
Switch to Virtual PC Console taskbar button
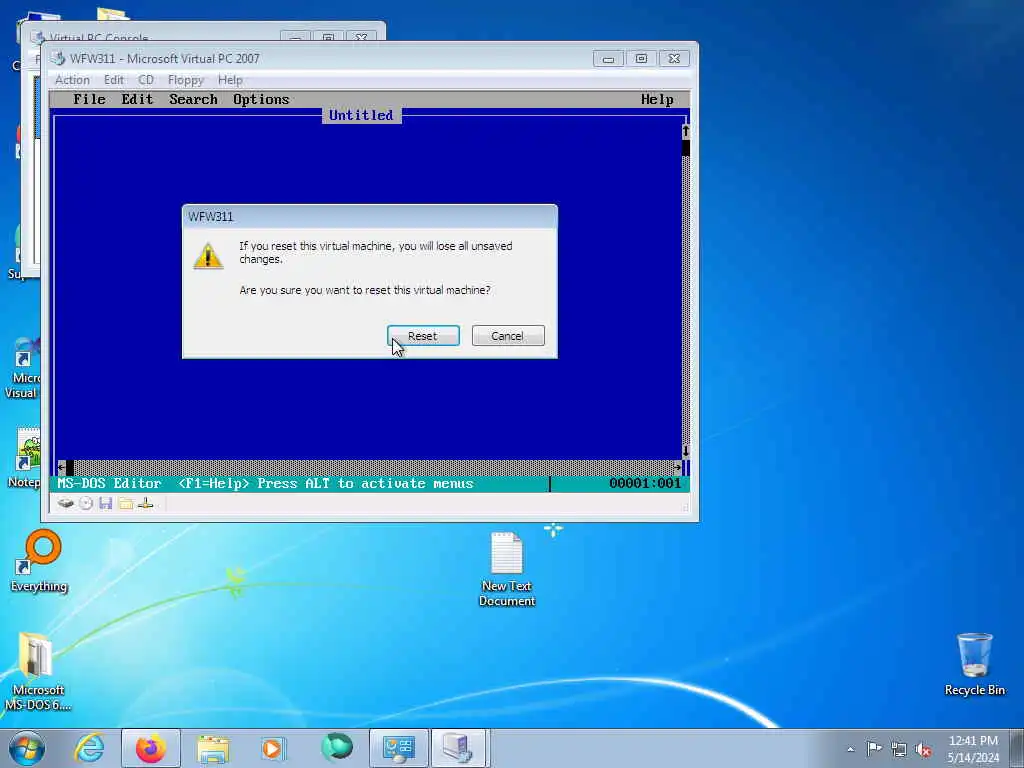398,748
